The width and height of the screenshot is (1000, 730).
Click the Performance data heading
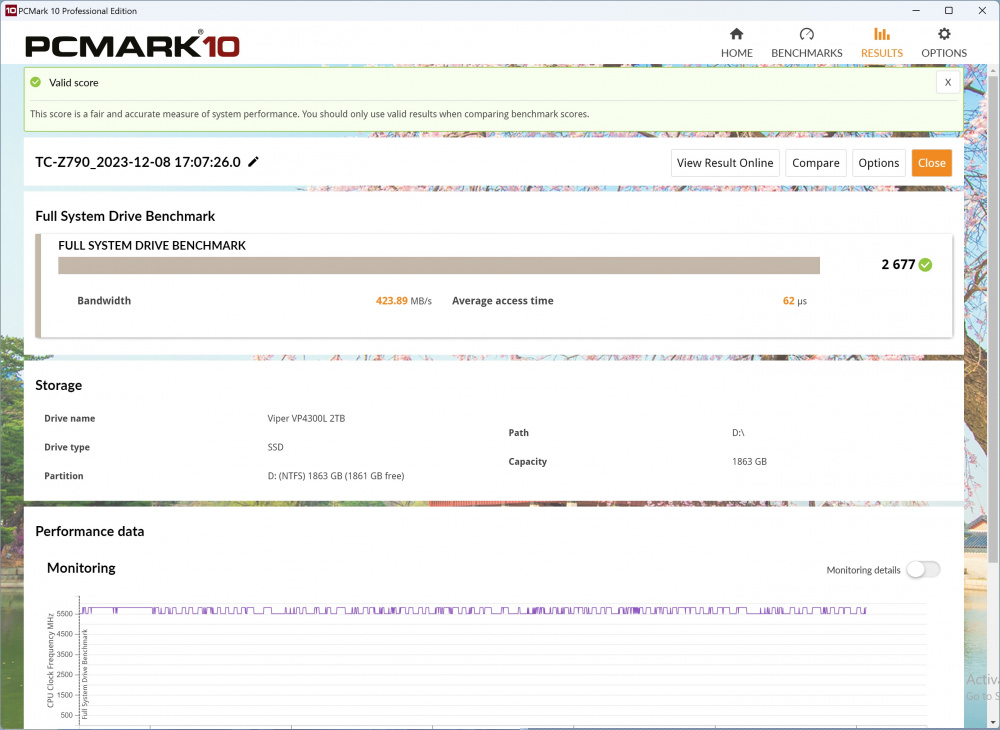click(90, 531)
